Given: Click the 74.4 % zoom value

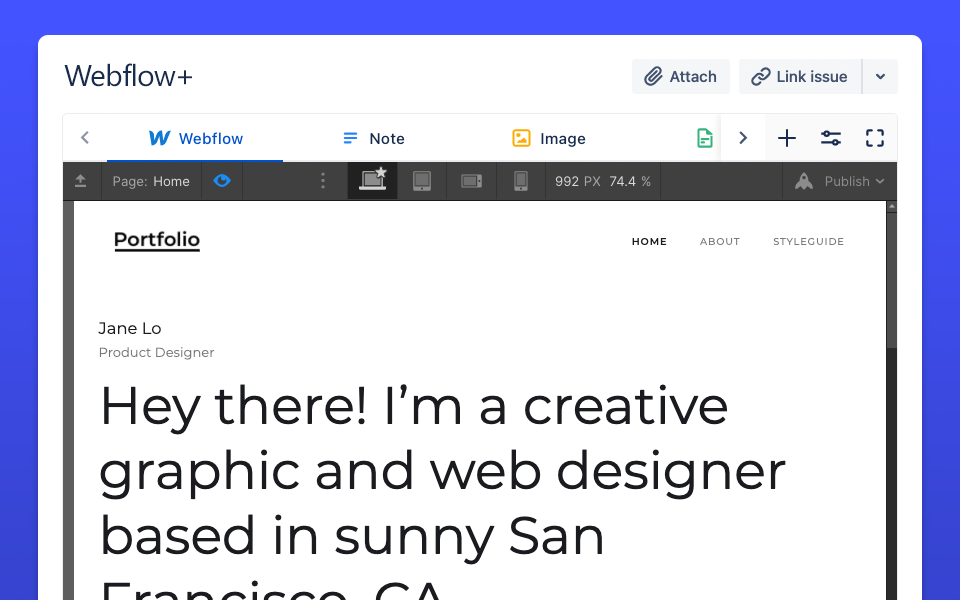Looking at the screenshot, I should click(630, 181).
